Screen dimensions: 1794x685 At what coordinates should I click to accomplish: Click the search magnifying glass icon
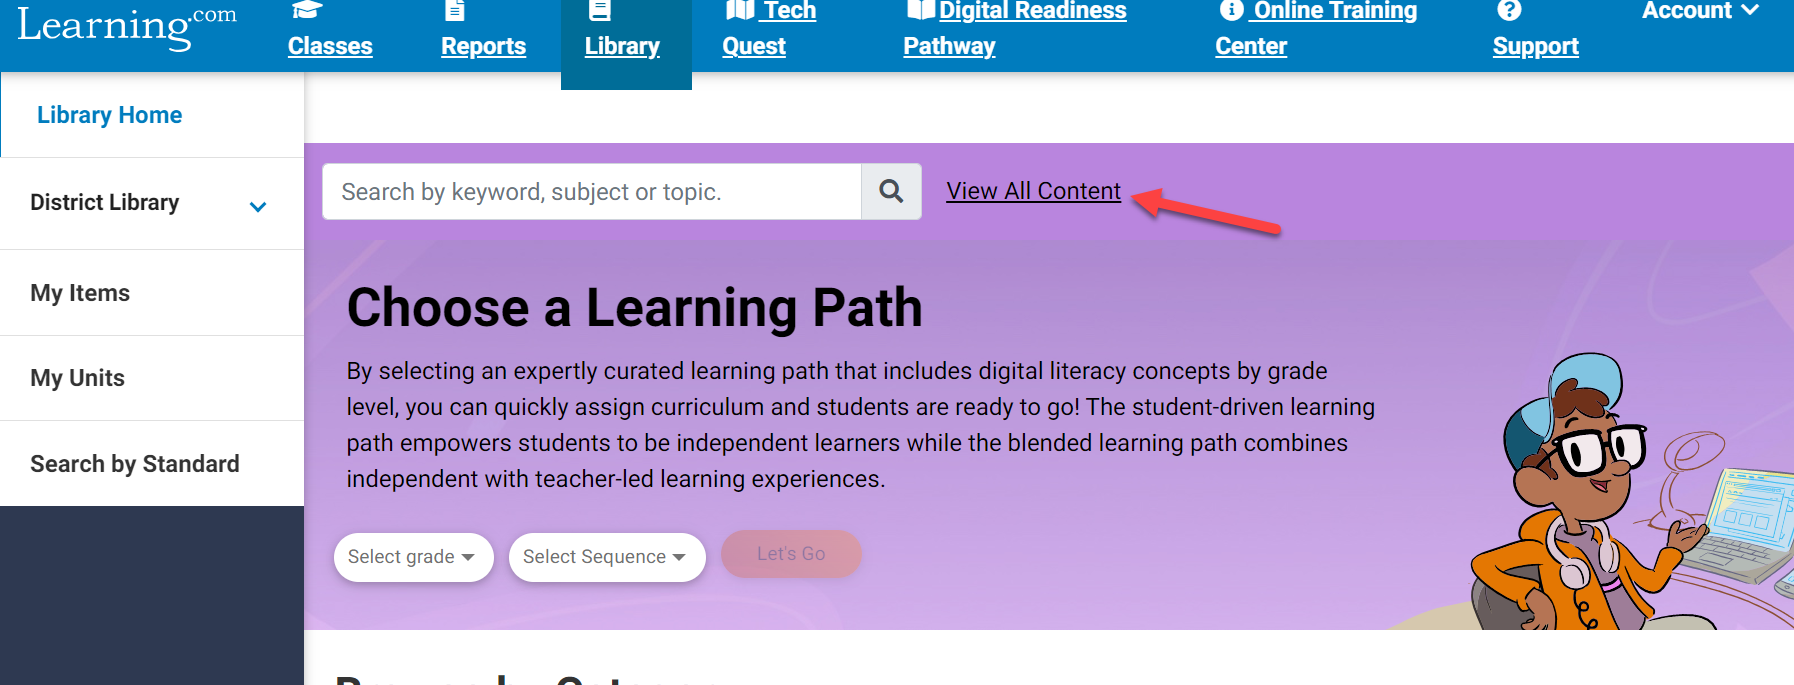890,191
